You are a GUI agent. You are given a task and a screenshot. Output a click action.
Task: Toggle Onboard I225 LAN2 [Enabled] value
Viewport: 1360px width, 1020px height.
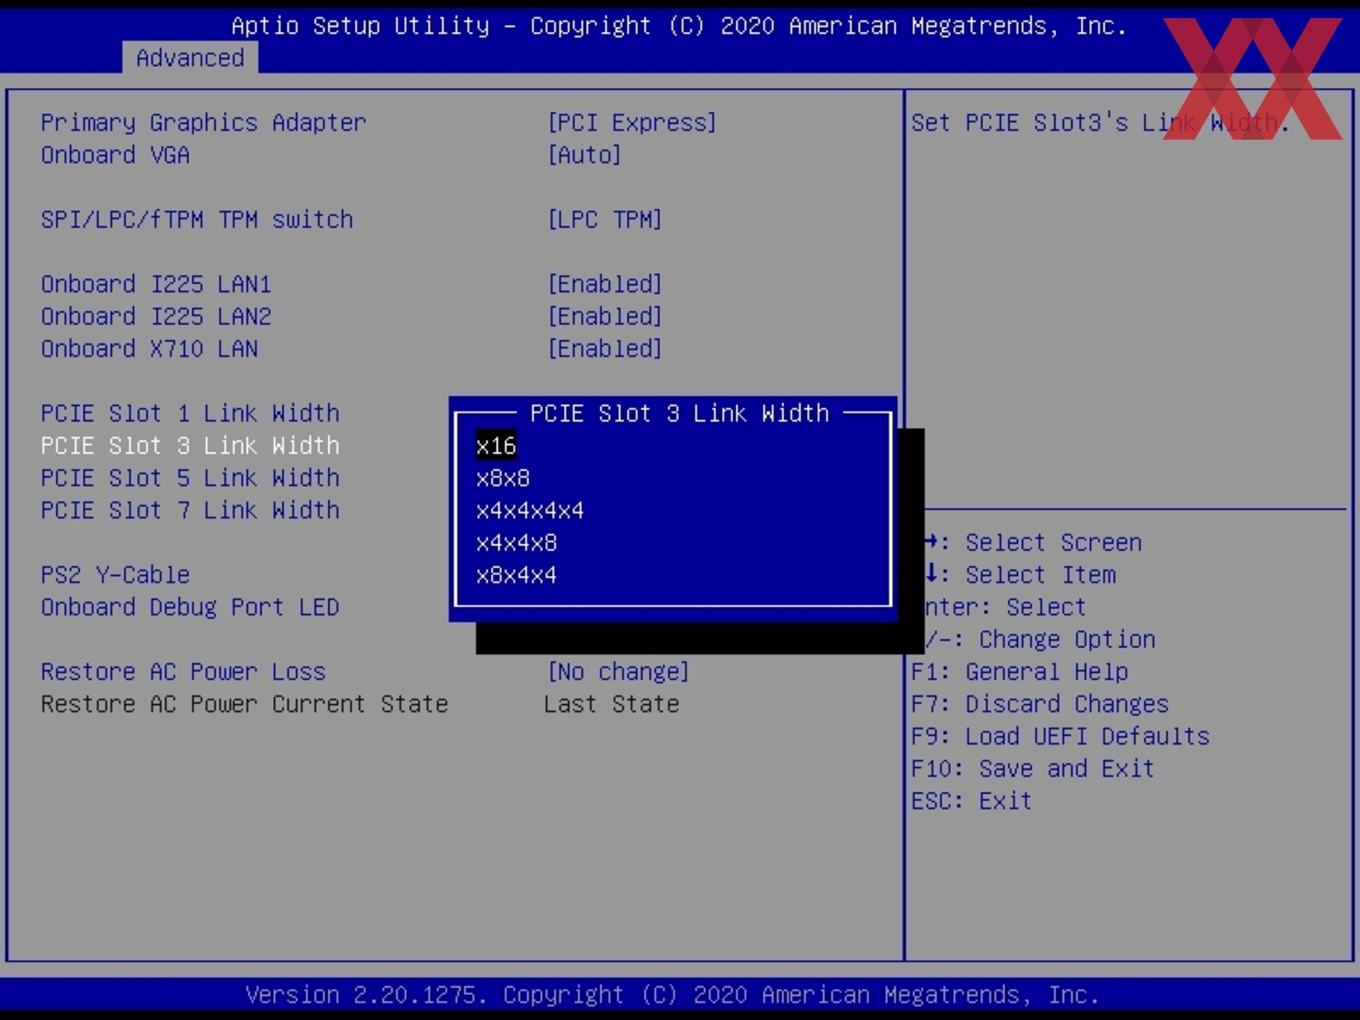pyautogui.click(x=605, y=317)
